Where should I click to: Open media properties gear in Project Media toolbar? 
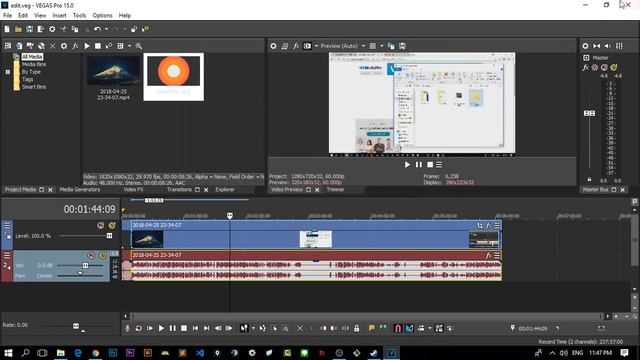coord(64,46)
